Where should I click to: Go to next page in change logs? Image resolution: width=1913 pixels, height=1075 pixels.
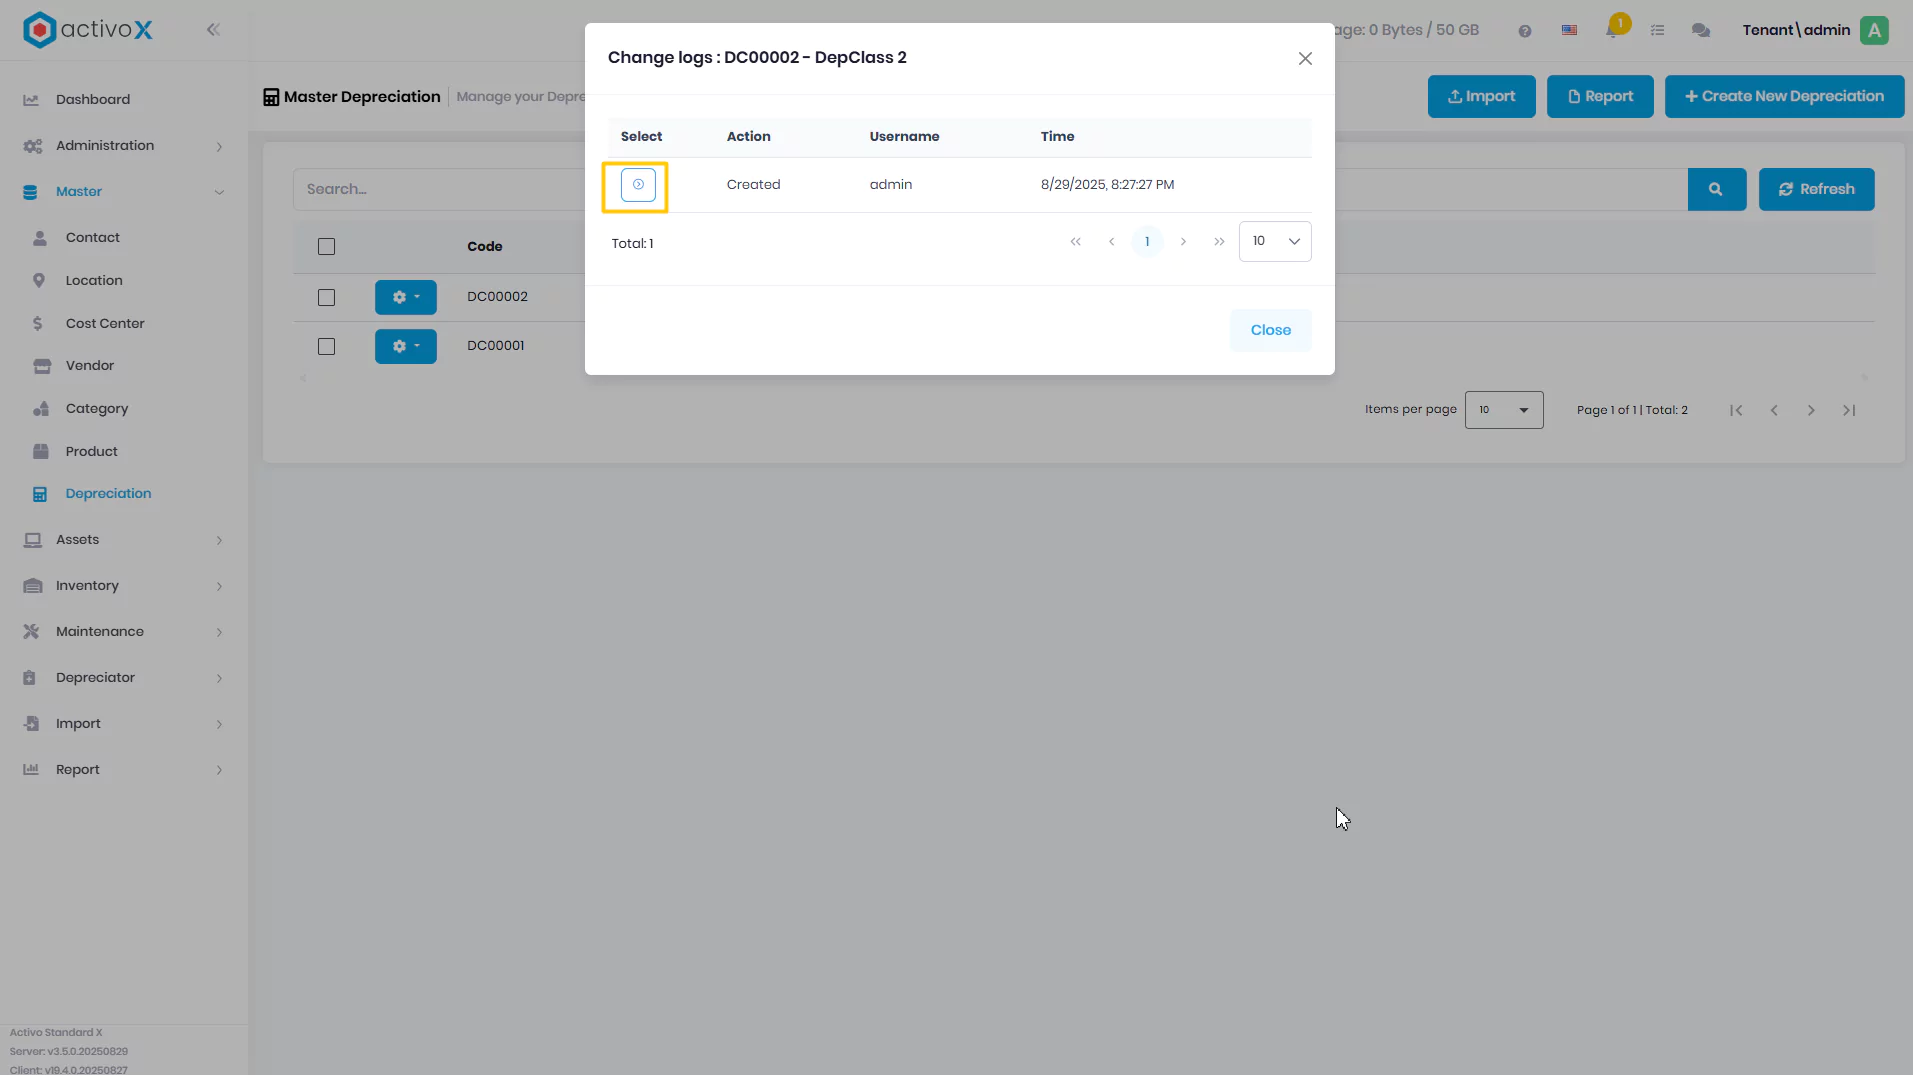1183,242
